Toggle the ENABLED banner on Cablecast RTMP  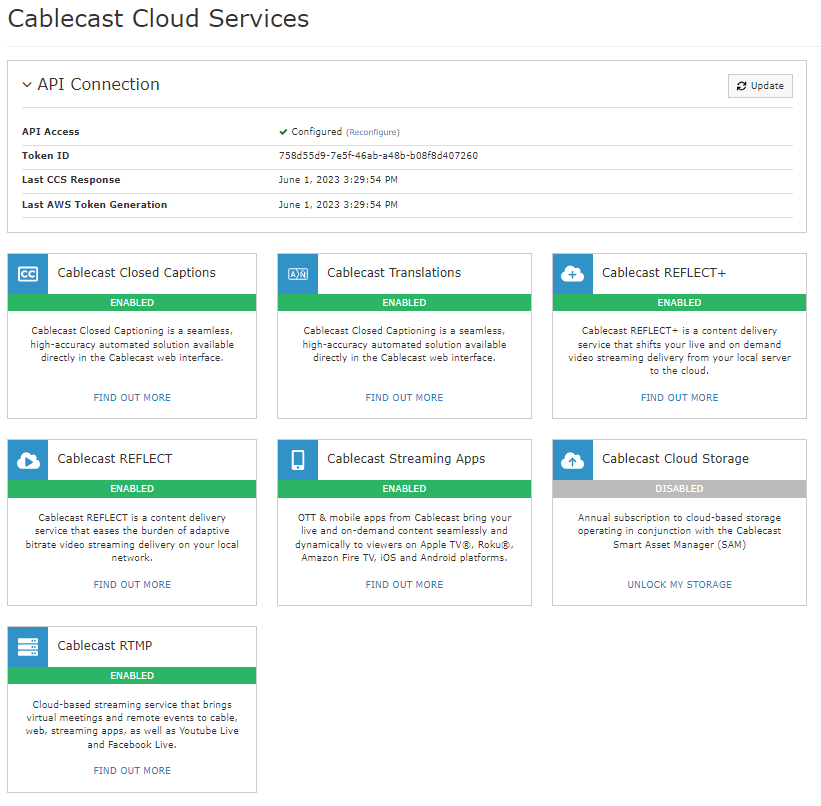pos(131,676)
